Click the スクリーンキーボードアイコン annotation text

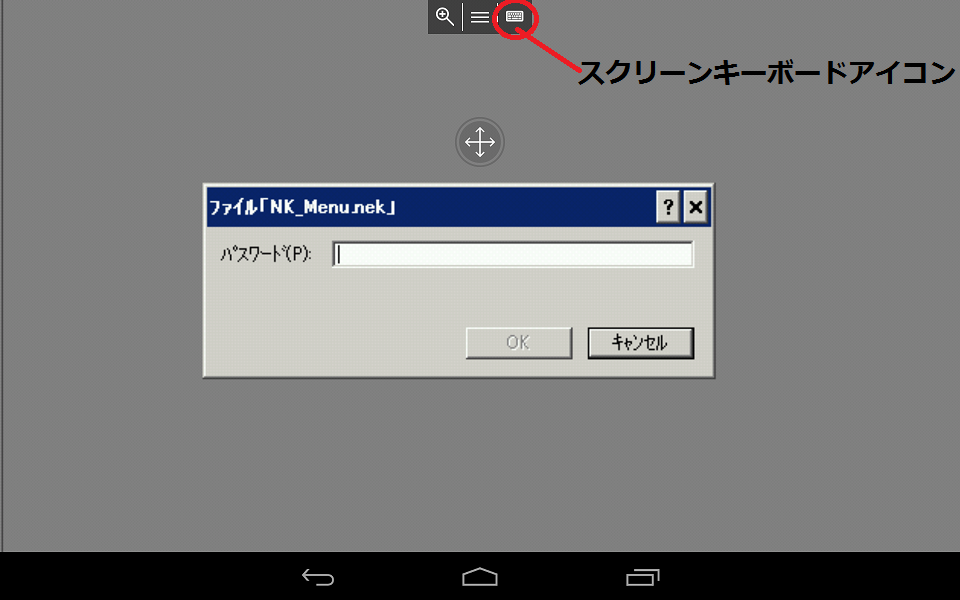[767, 73]
